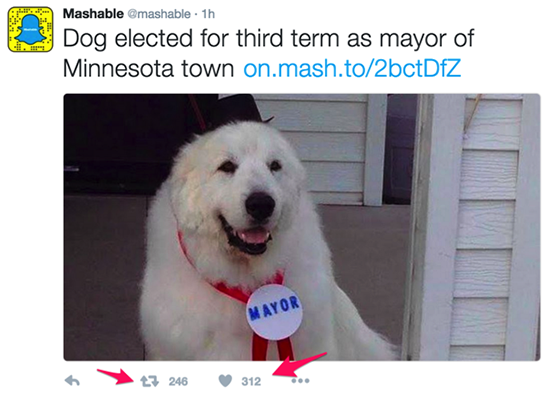Open the on.mash.to/2bctDfZ link
Viewport: 550px width, 399px height.
pos(352,69)
